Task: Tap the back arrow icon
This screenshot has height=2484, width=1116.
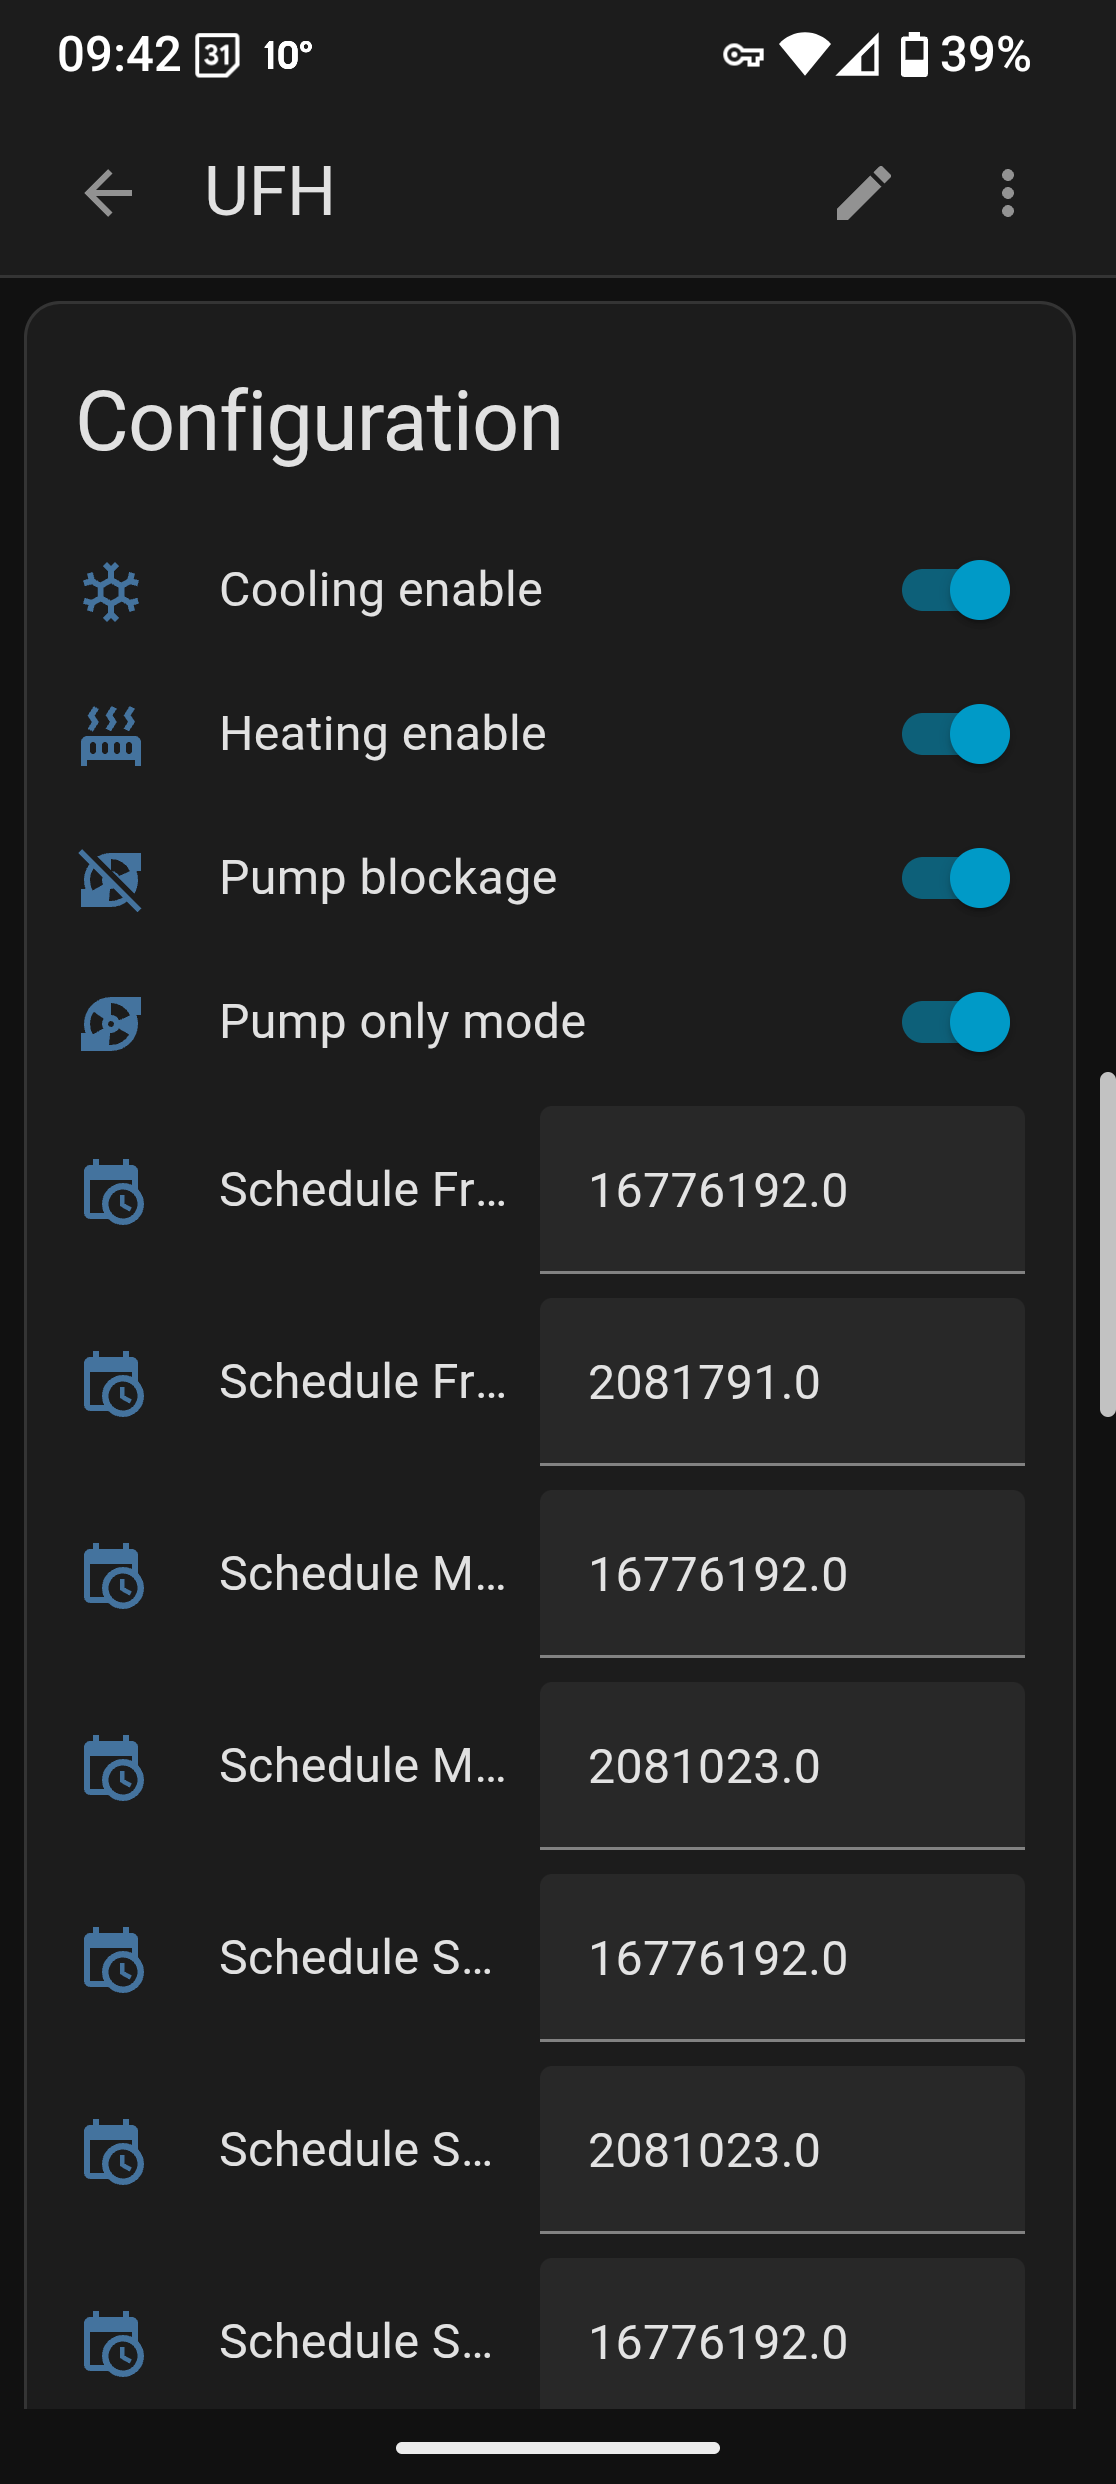Action: click(108, 192)
